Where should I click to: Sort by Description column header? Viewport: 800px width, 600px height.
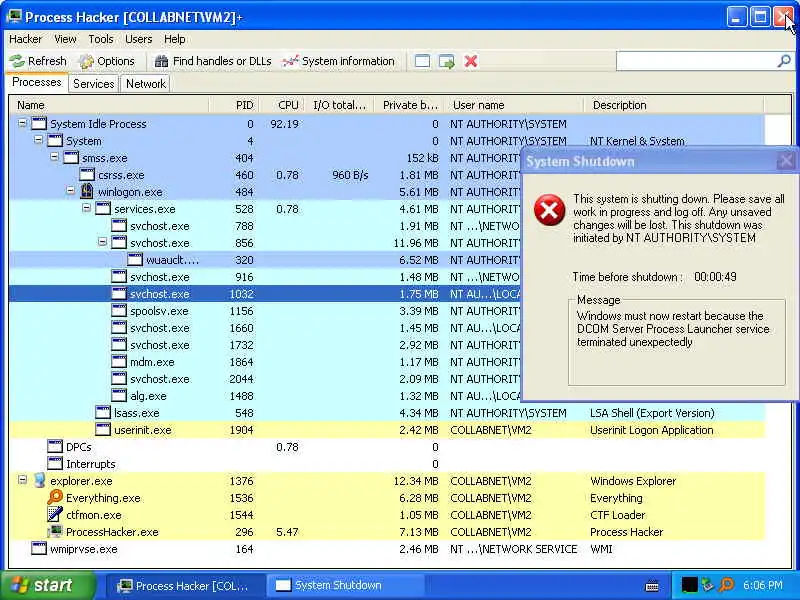pyautogui.click(x=674, y=105)
